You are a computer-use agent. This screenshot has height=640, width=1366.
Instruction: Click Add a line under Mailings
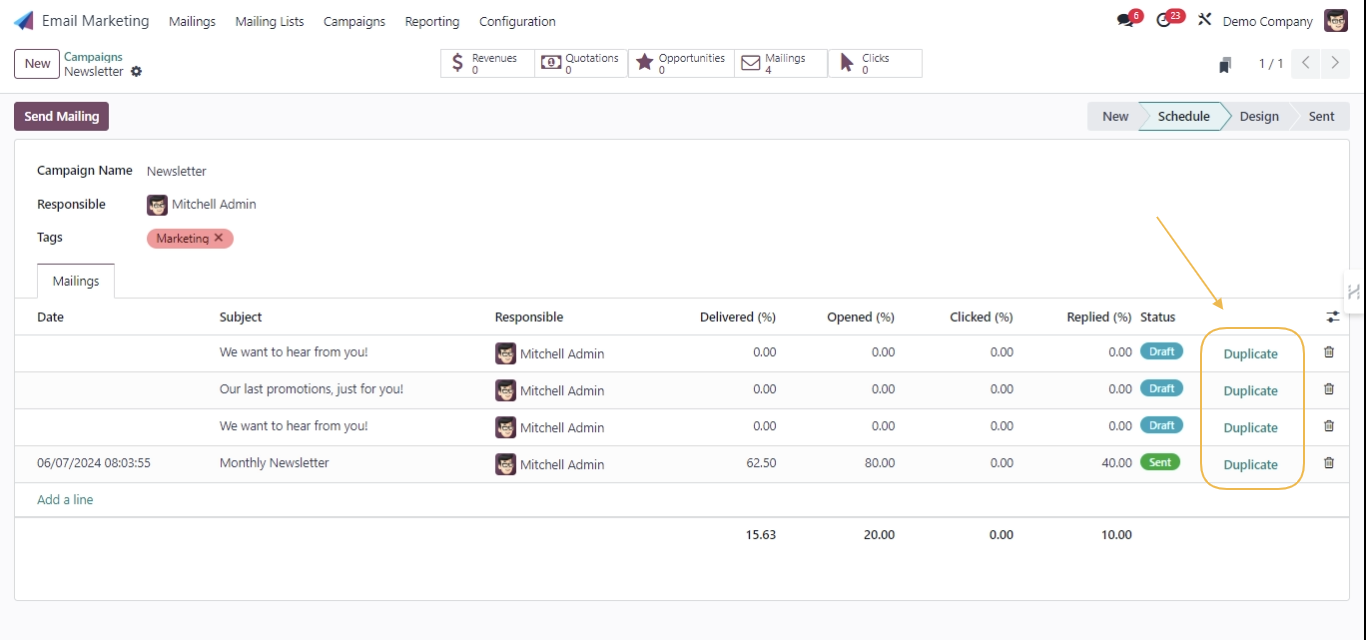tap(65, 497)
